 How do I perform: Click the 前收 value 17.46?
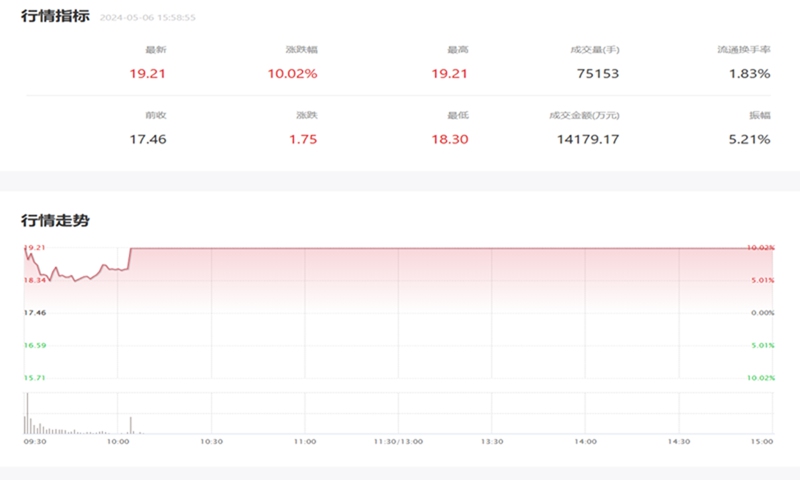[x=148, y=139]
